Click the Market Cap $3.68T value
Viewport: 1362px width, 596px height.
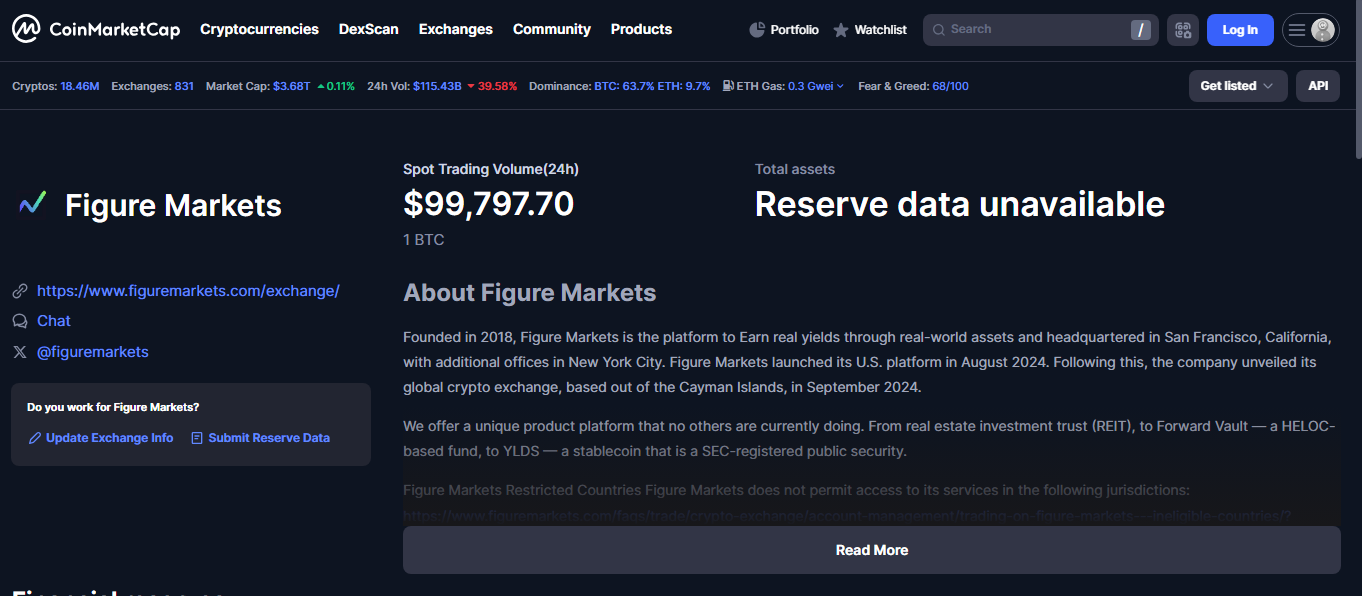291,86
